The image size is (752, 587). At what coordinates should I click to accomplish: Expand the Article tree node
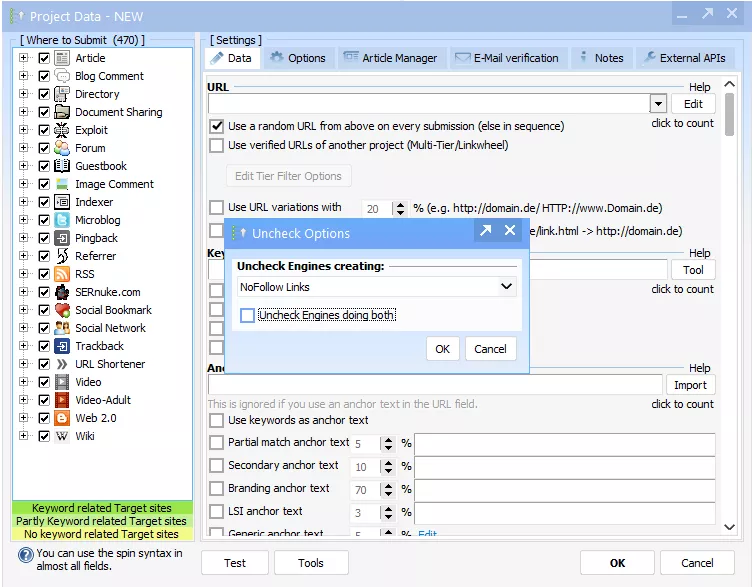pyautogui.click(x=23, y=58)
